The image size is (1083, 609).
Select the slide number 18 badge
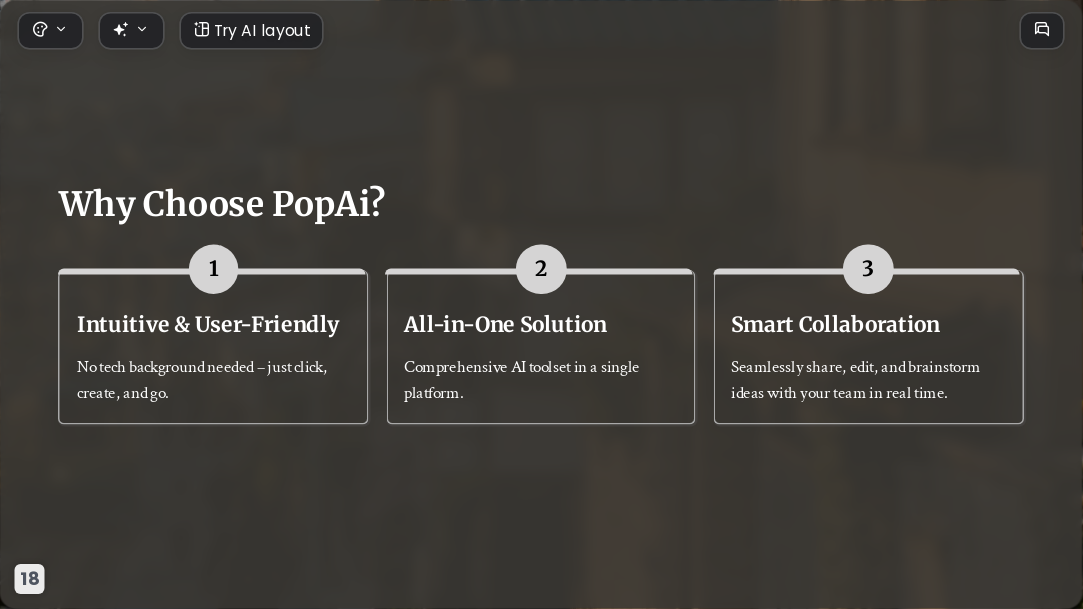click(30, 579)
